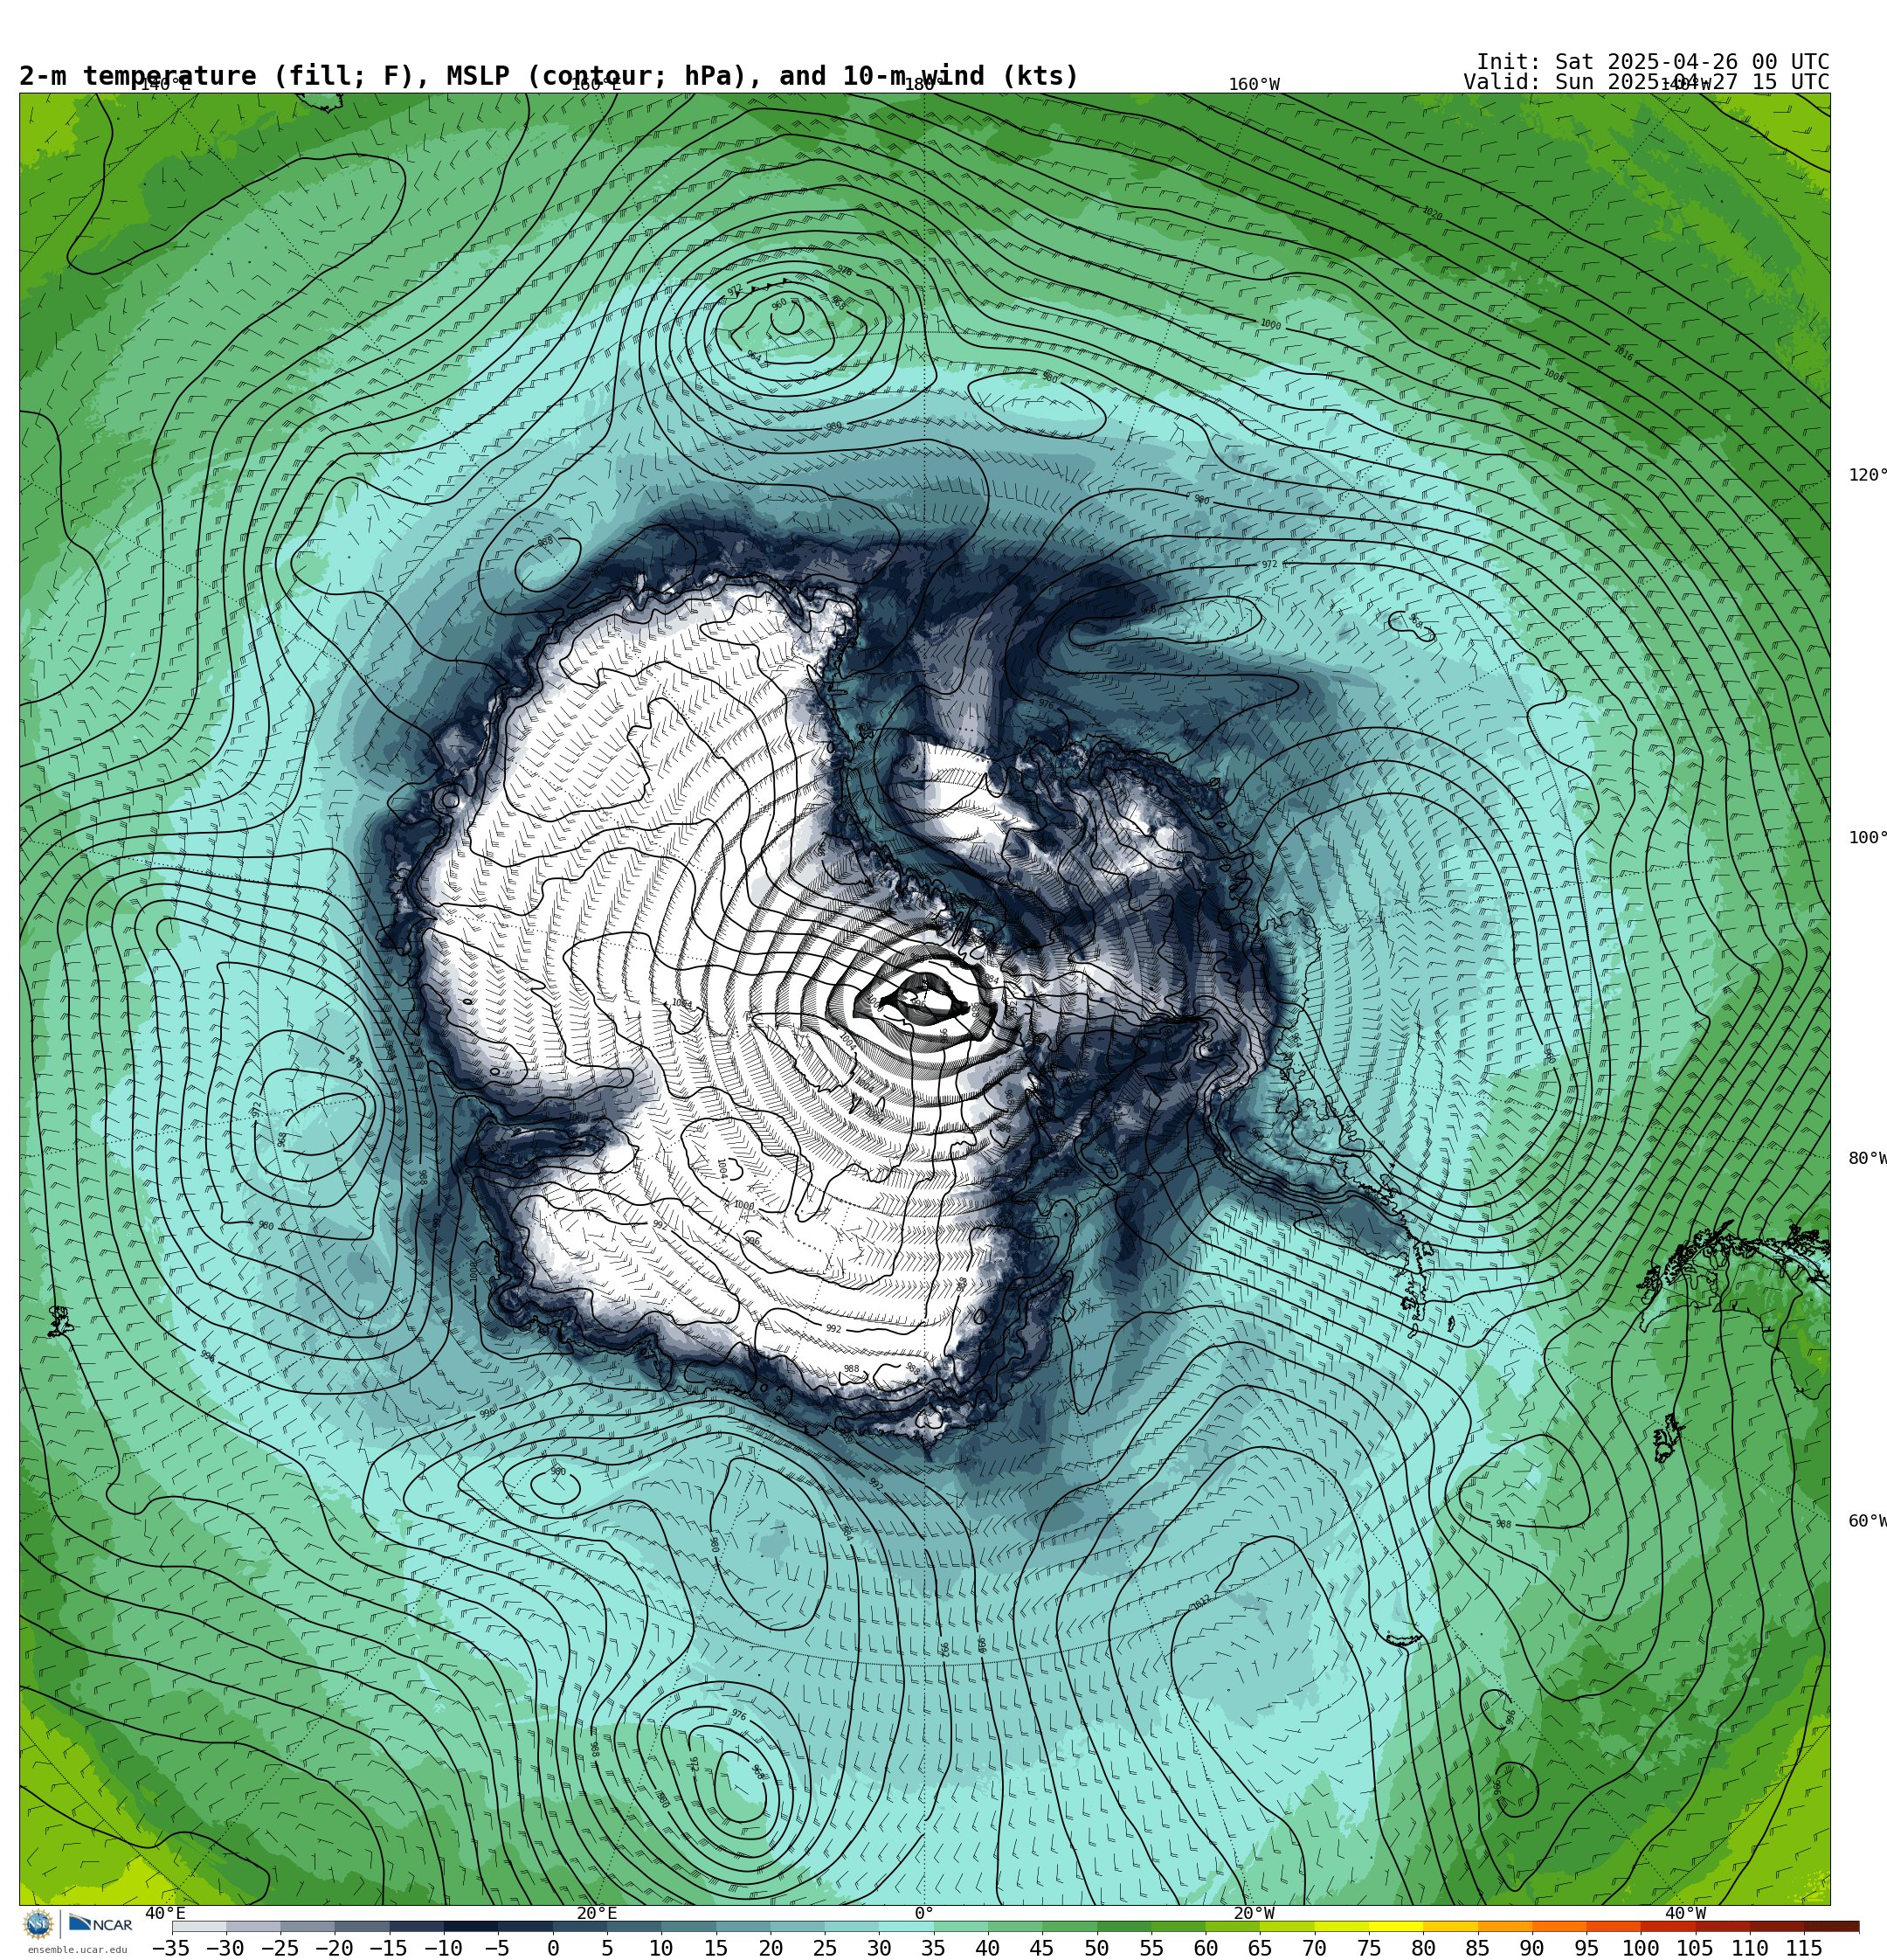Pick the dark brown swatch right of 115
1887x1960 pixels.
click(1832, 1926)
